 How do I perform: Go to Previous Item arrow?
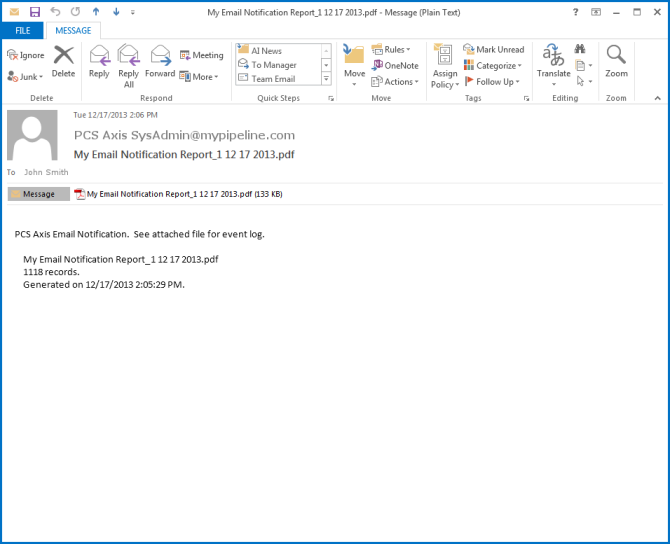point(96,12)
